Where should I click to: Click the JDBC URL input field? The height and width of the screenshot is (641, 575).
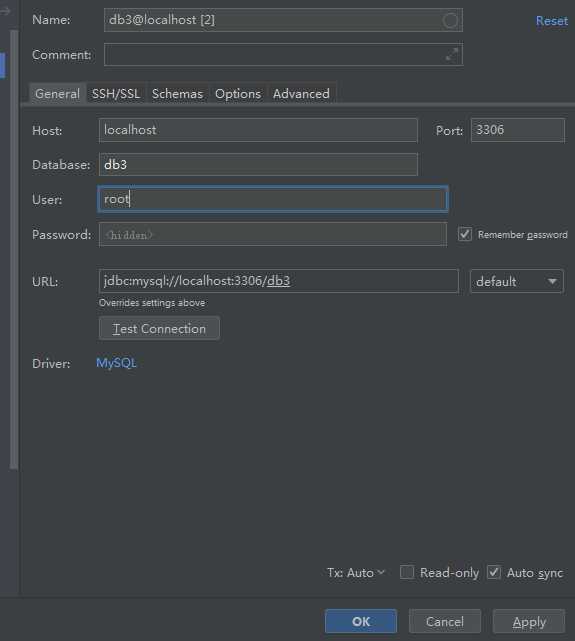[x=278, y=281]
